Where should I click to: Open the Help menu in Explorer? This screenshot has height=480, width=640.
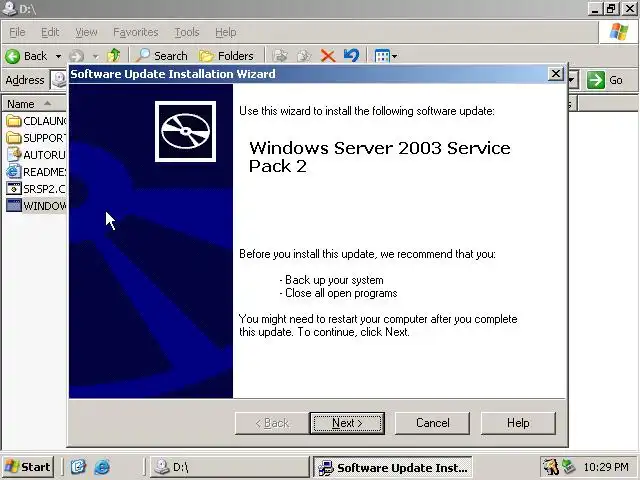(x=226, y=32)
